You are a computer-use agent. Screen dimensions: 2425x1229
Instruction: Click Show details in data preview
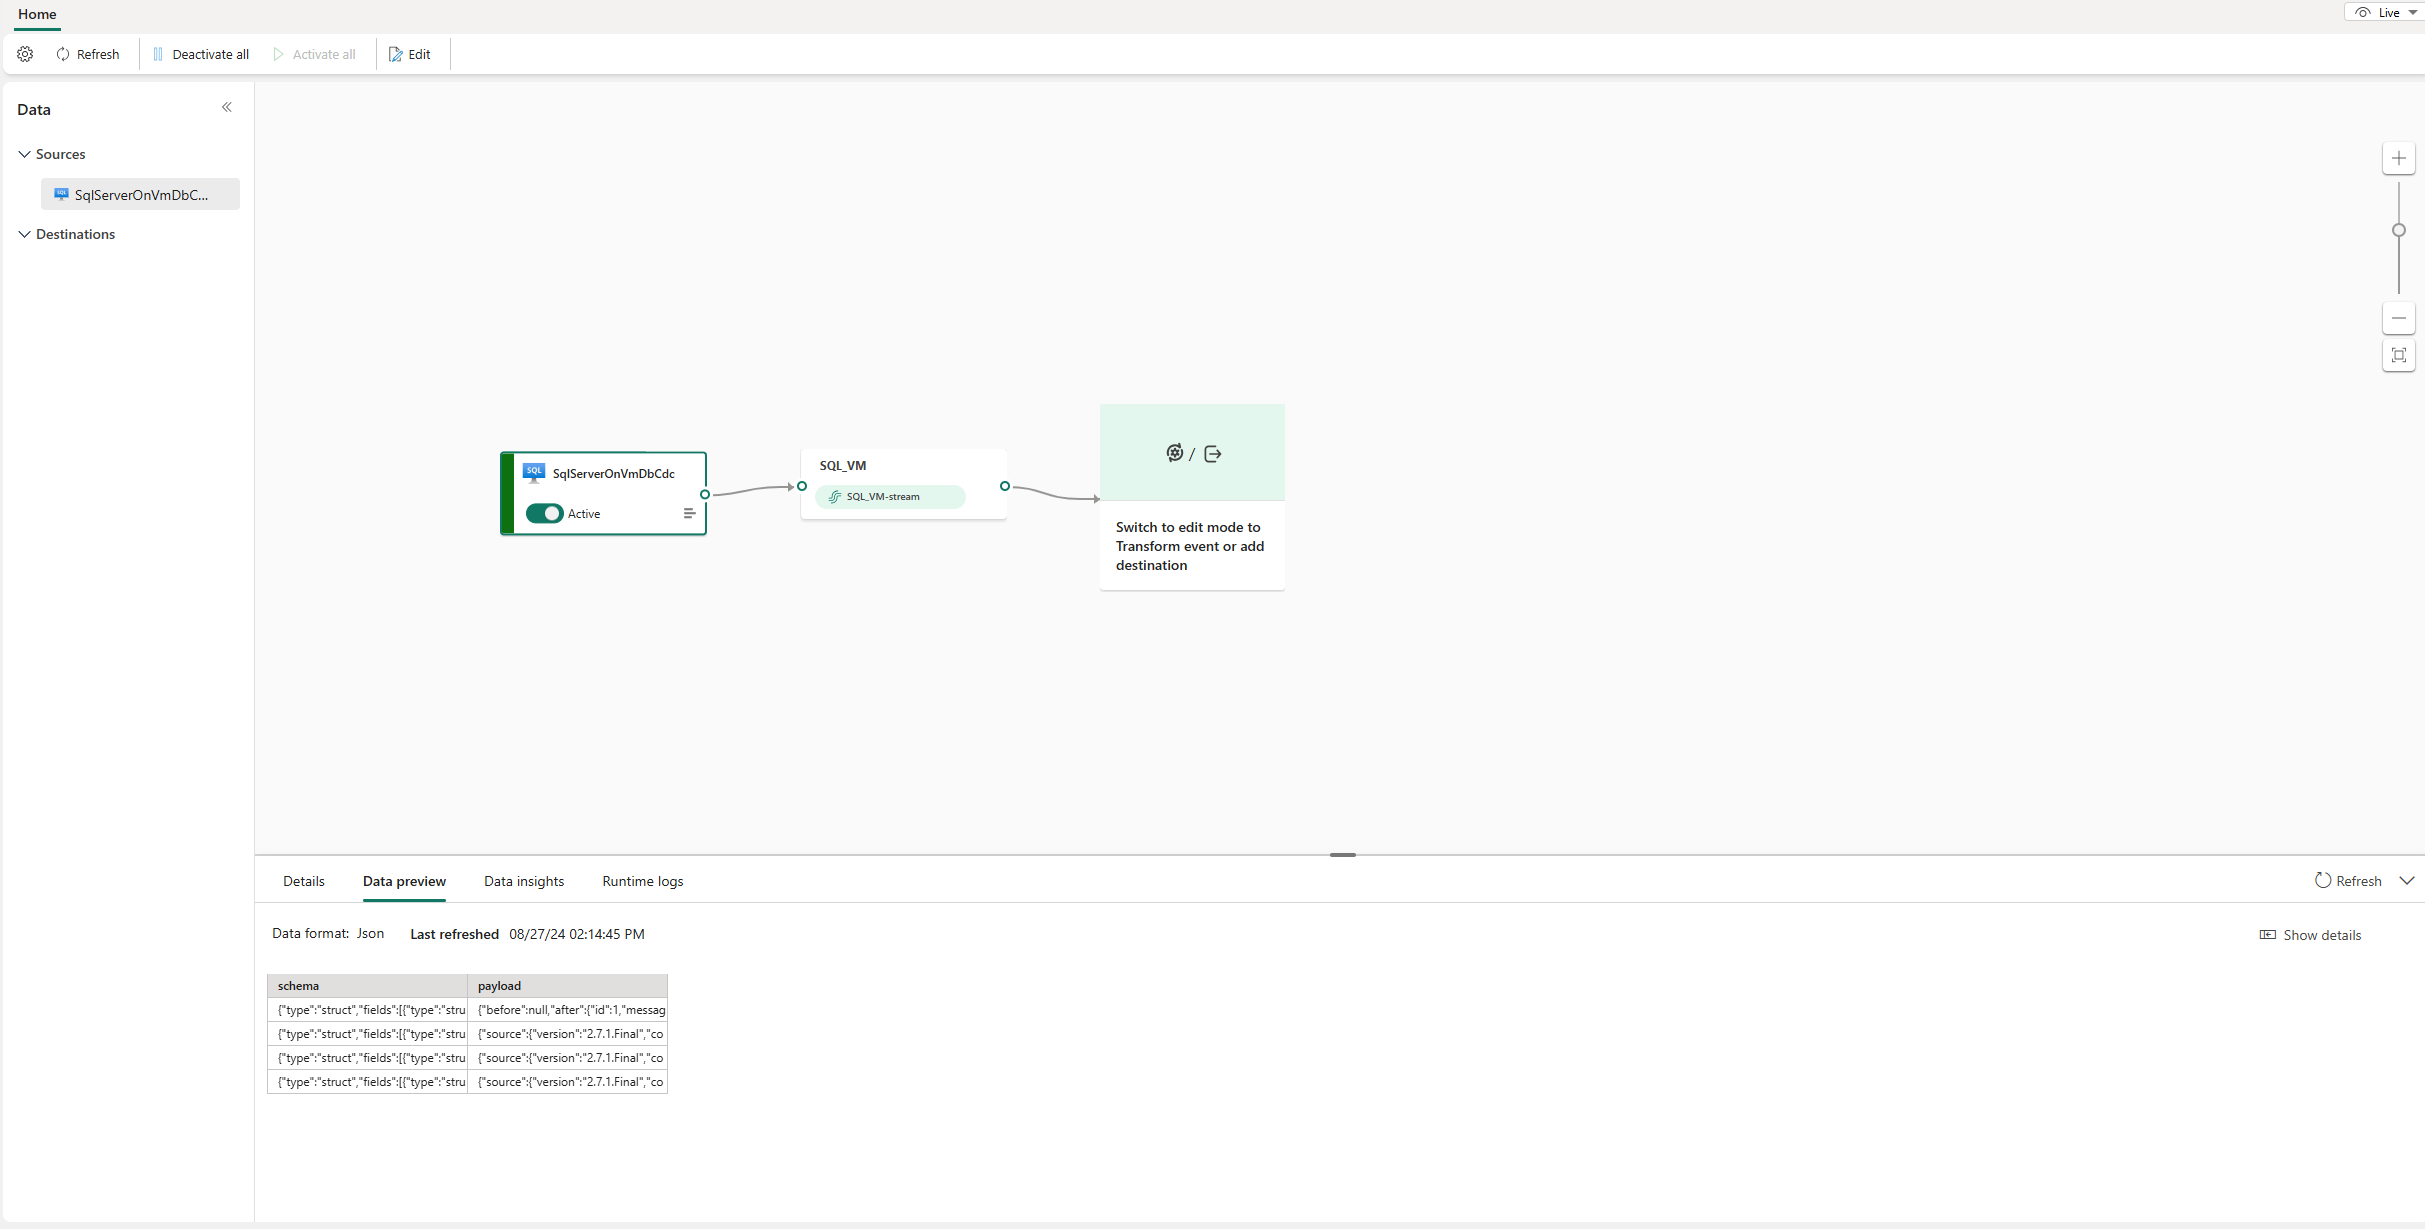tap(2310, 935)
